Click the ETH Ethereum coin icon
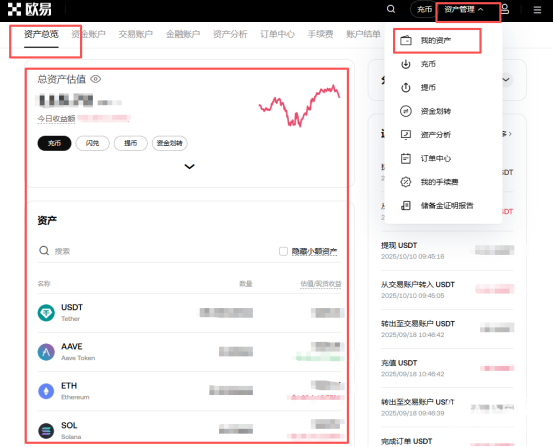The height and width of the screenshot is (447, 554). pyautogui.click(x=46, y=391)
